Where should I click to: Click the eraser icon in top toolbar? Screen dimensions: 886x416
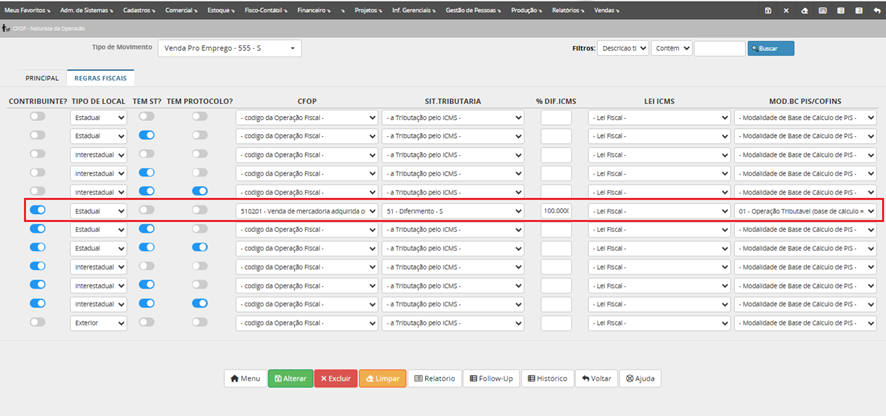point(804,10)
